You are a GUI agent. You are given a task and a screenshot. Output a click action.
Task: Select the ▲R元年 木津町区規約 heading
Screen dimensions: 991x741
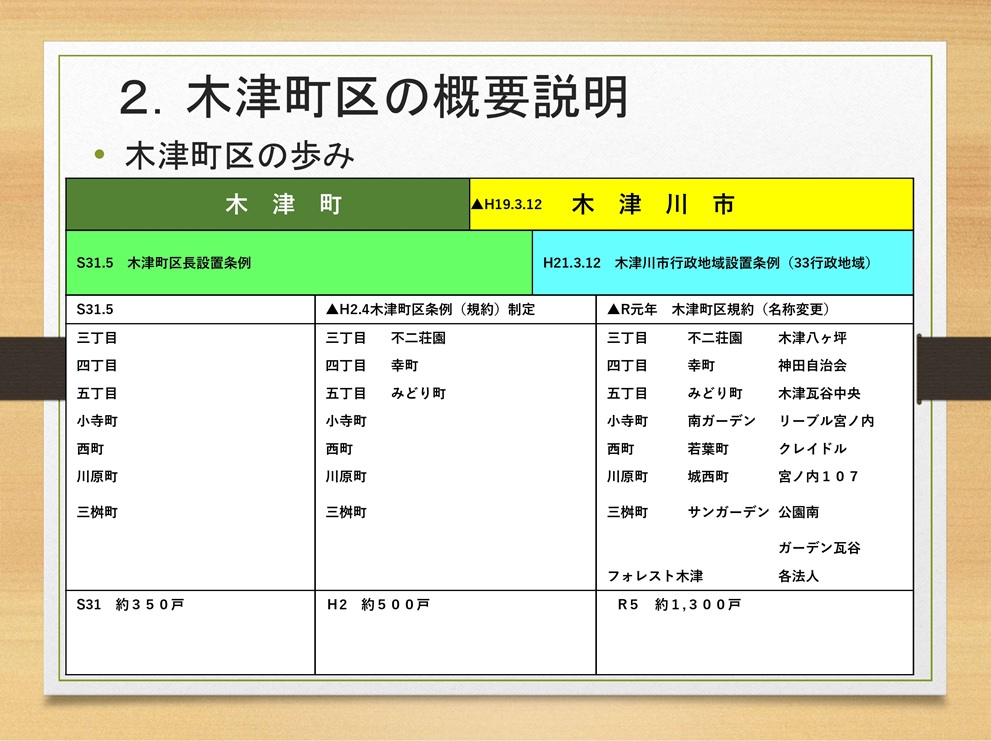pos(718,310)
